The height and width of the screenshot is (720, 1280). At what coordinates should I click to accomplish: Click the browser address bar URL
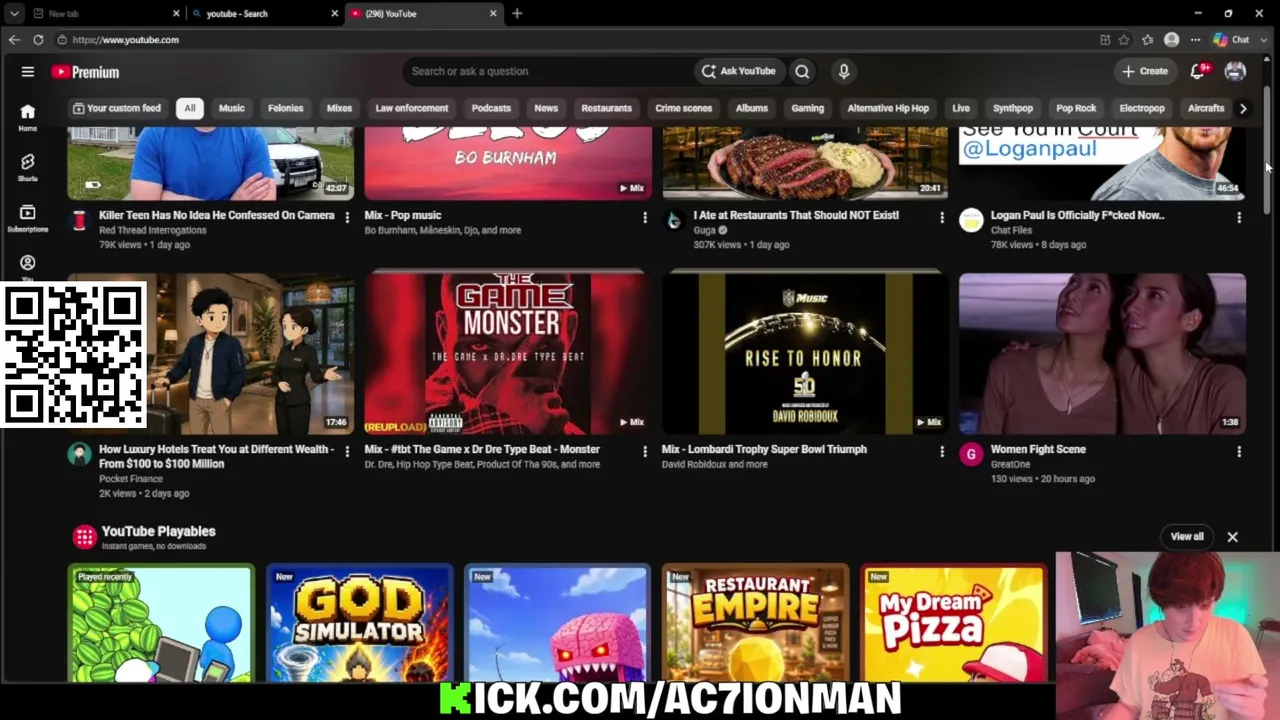coord(125,40)
